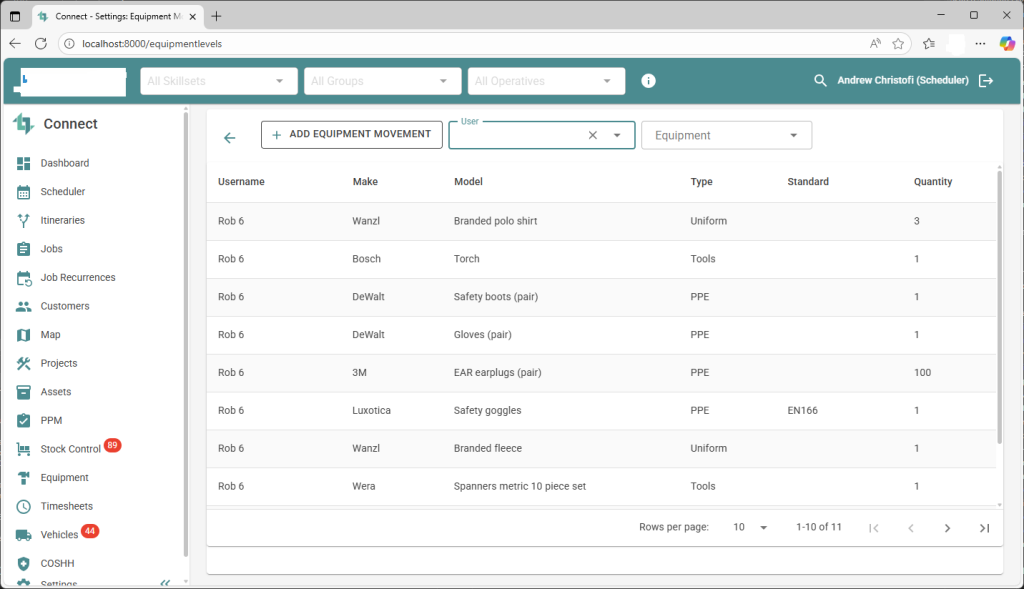Screen dimensions: 1024x589
Task: Select Stock Control in sidebar menu
Action: (x=71, y=449)
